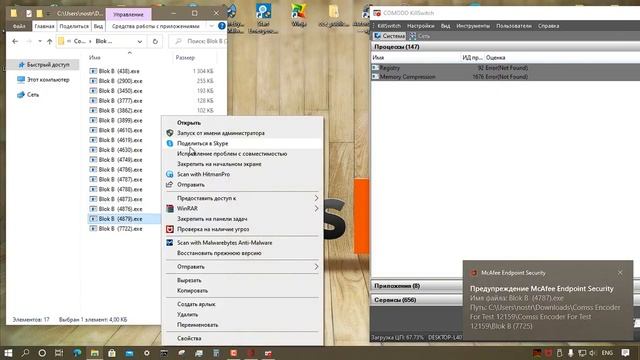Screen dimensions: 640x360
Task: Click the Поиск search box in Explorer
Action: coord(199,41)
